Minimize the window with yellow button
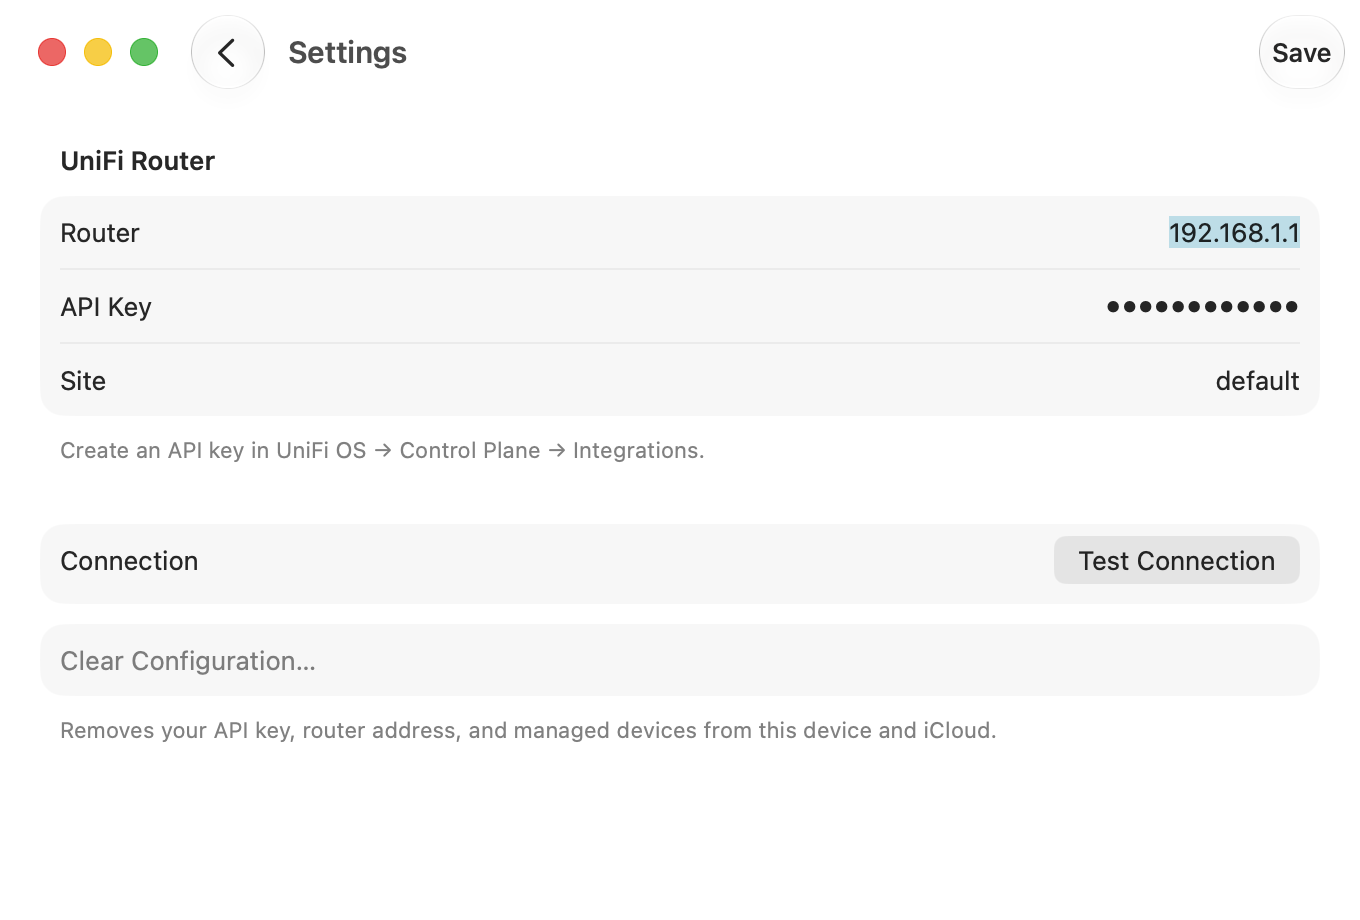 (98, 52)
